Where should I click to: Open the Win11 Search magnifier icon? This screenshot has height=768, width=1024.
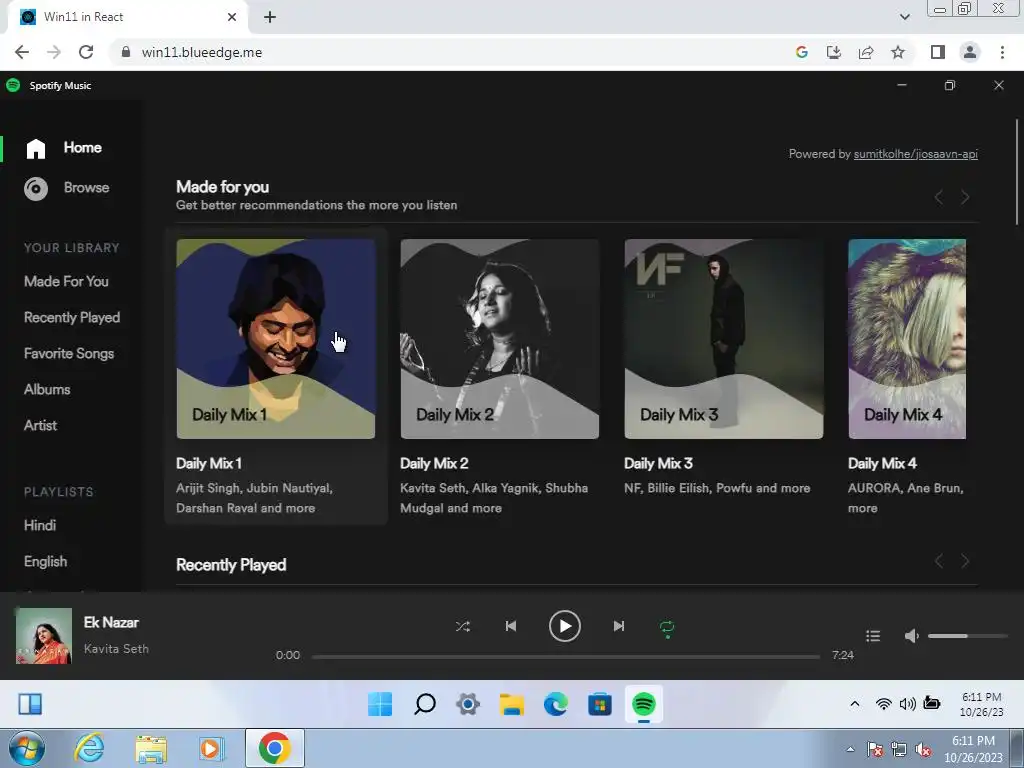point(424,704)
